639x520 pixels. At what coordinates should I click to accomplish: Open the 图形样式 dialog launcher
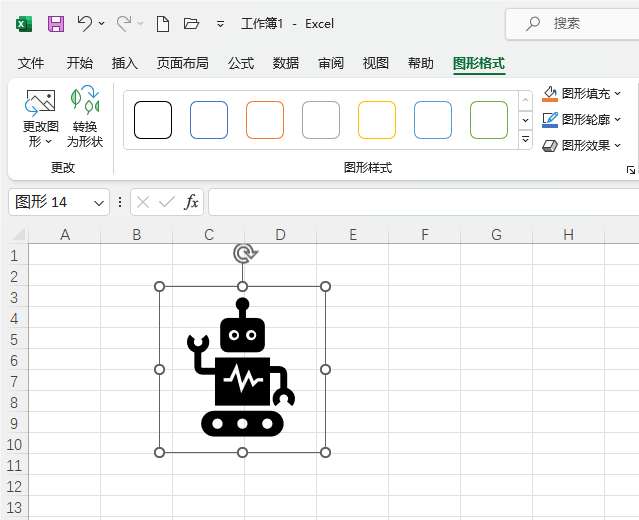coord(630,170)
